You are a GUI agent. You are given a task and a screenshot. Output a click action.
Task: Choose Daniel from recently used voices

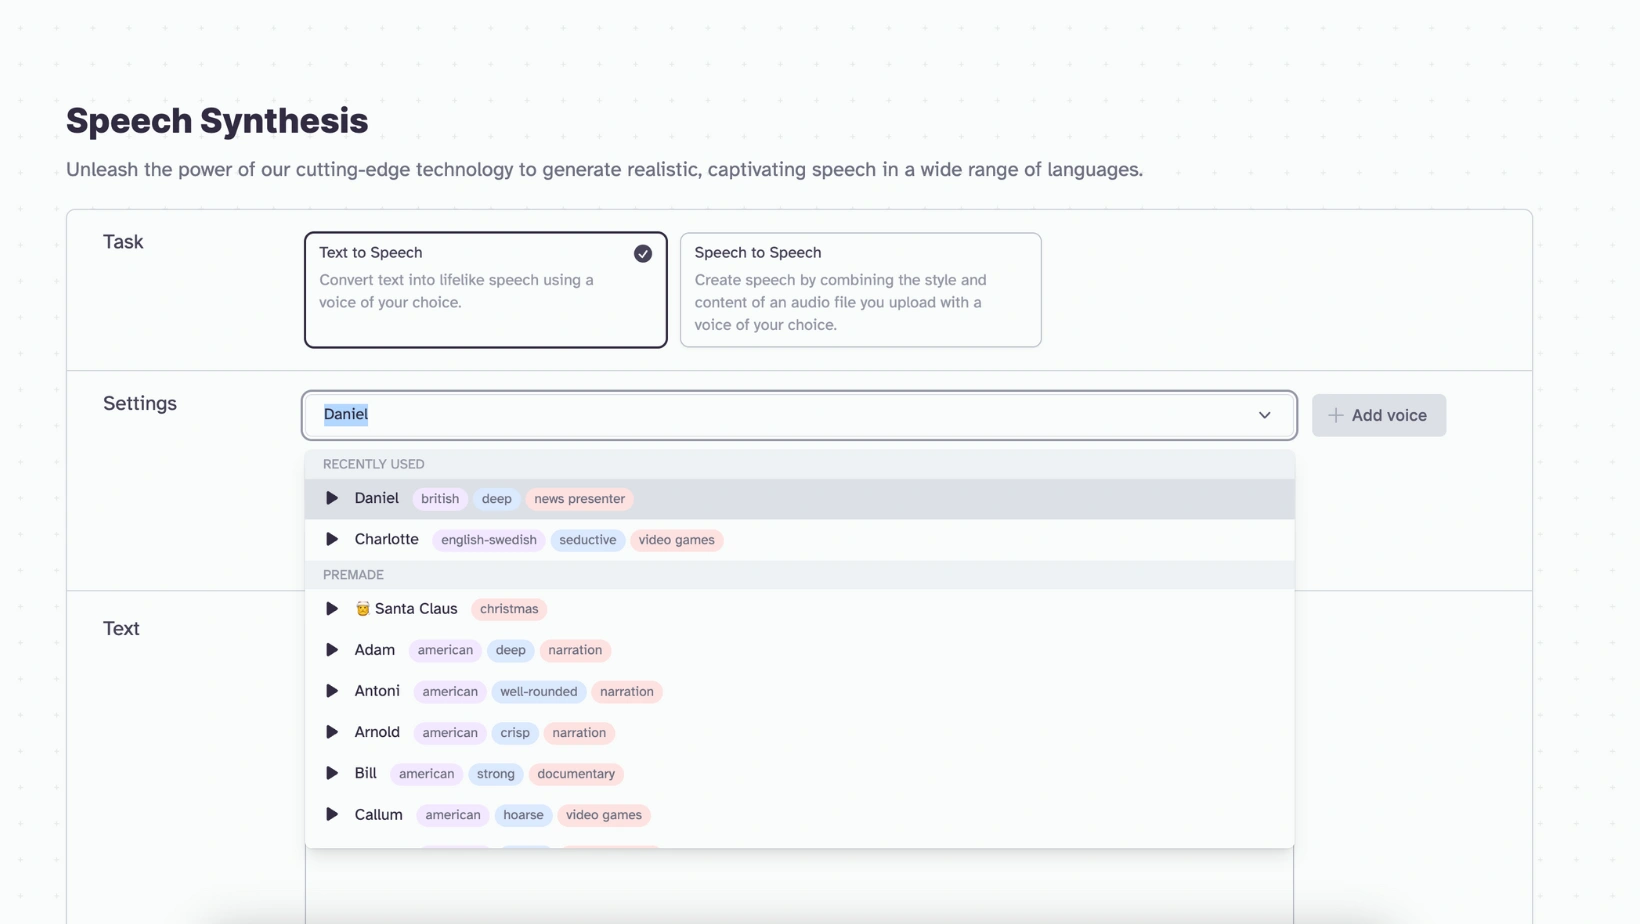[x=800, y=498]
